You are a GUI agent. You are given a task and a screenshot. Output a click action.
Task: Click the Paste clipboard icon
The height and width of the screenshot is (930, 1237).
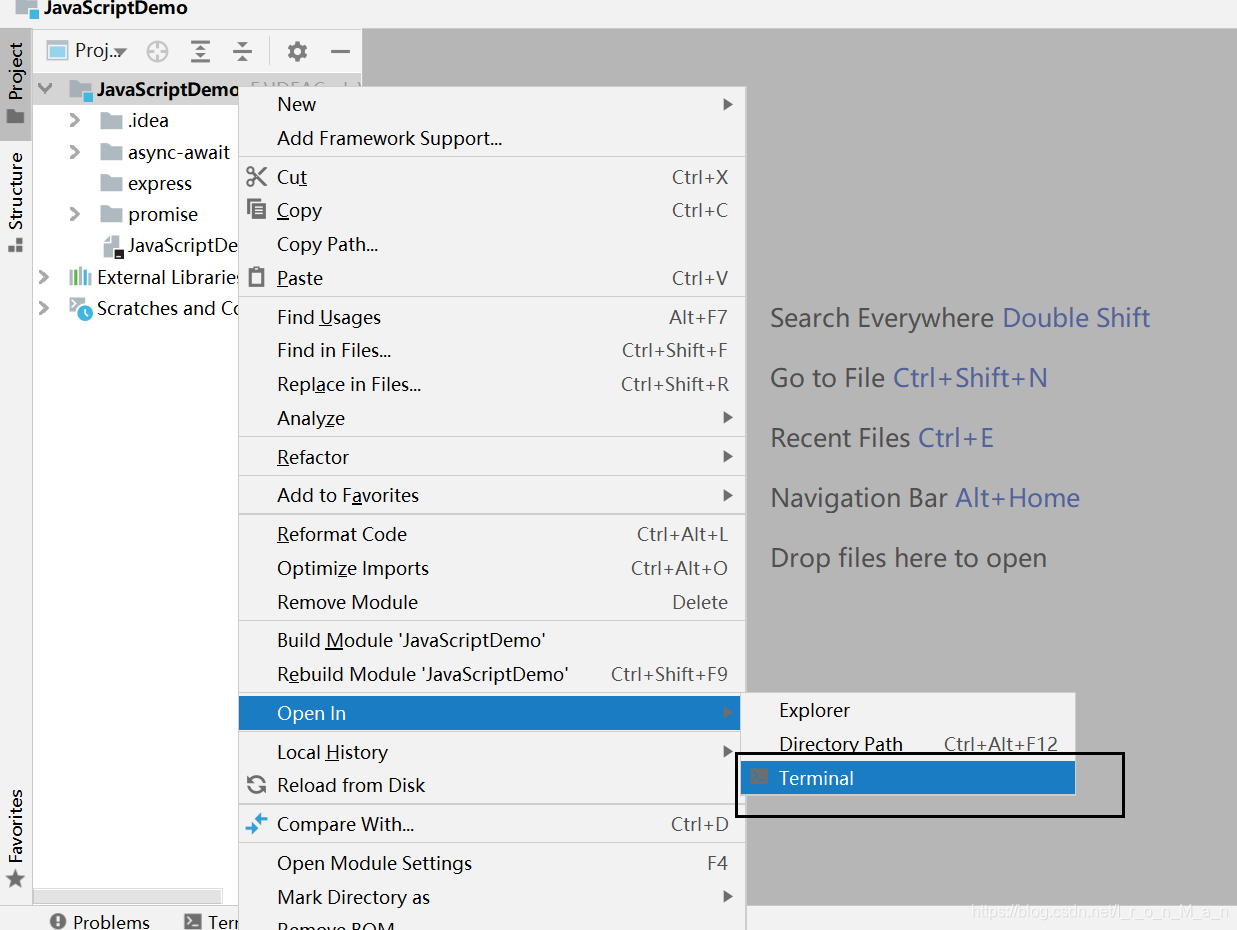pos(258,277)
